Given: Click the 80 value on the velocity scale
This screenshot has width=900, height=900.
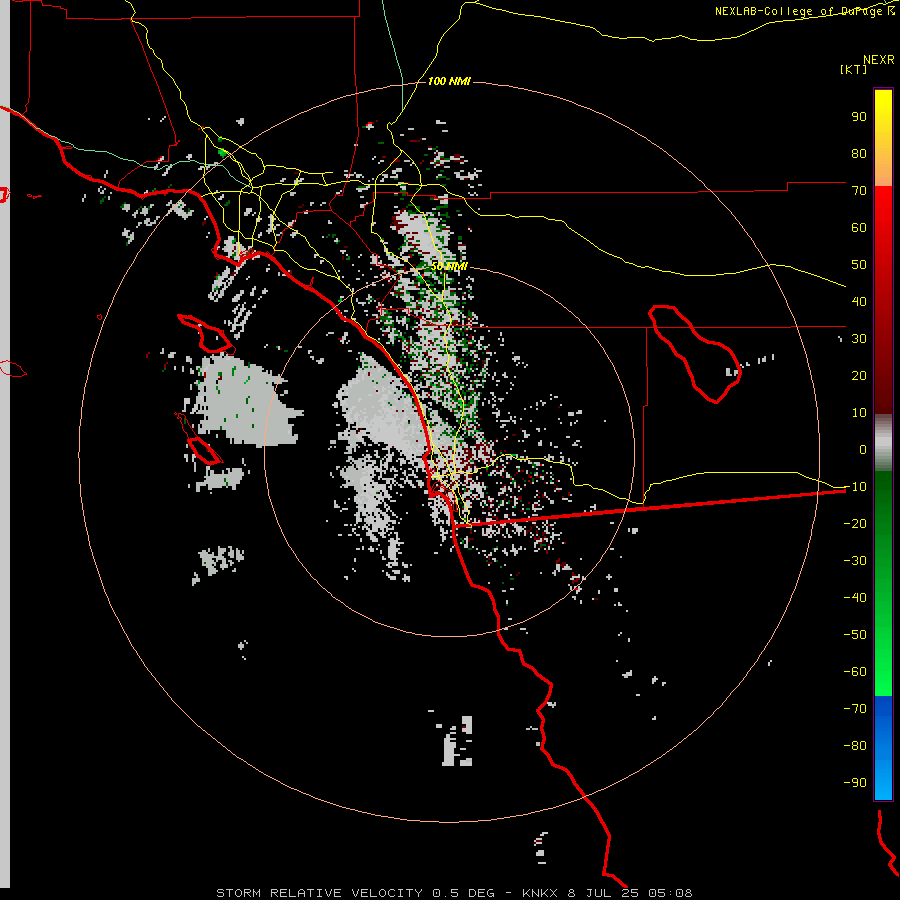Looking at the screenshot, I should [859, 153].
